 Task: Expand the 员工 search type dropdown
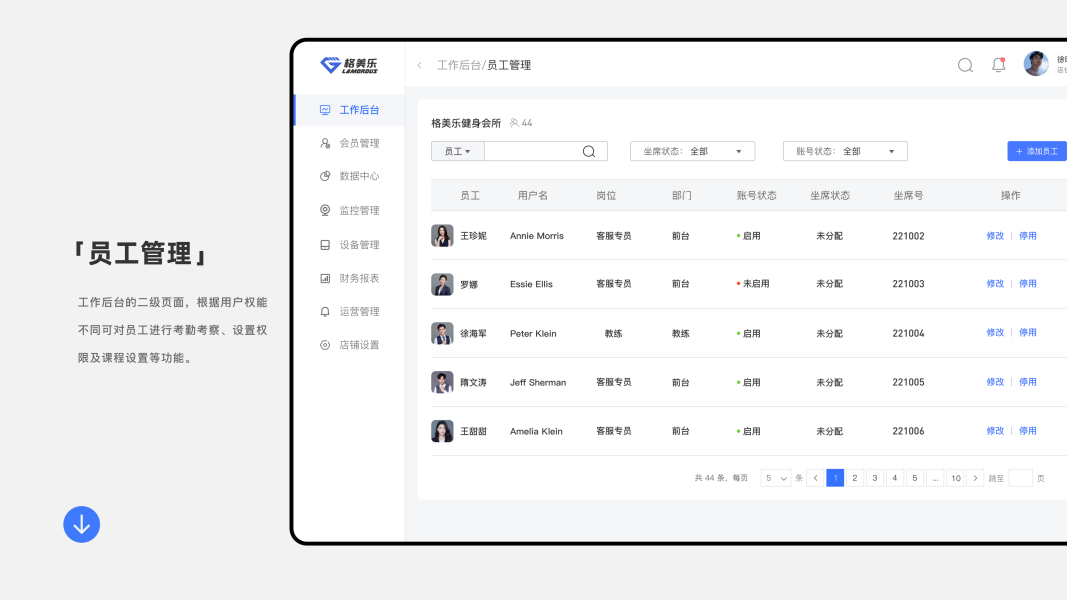pyautogui.click(x=457, y=152)
